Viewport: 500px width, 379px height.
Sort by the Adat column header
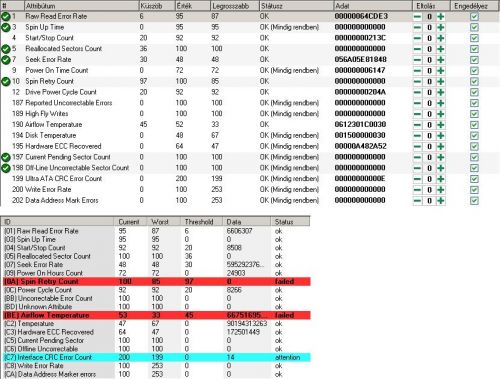pyautogui.click(x=373, y=6)
